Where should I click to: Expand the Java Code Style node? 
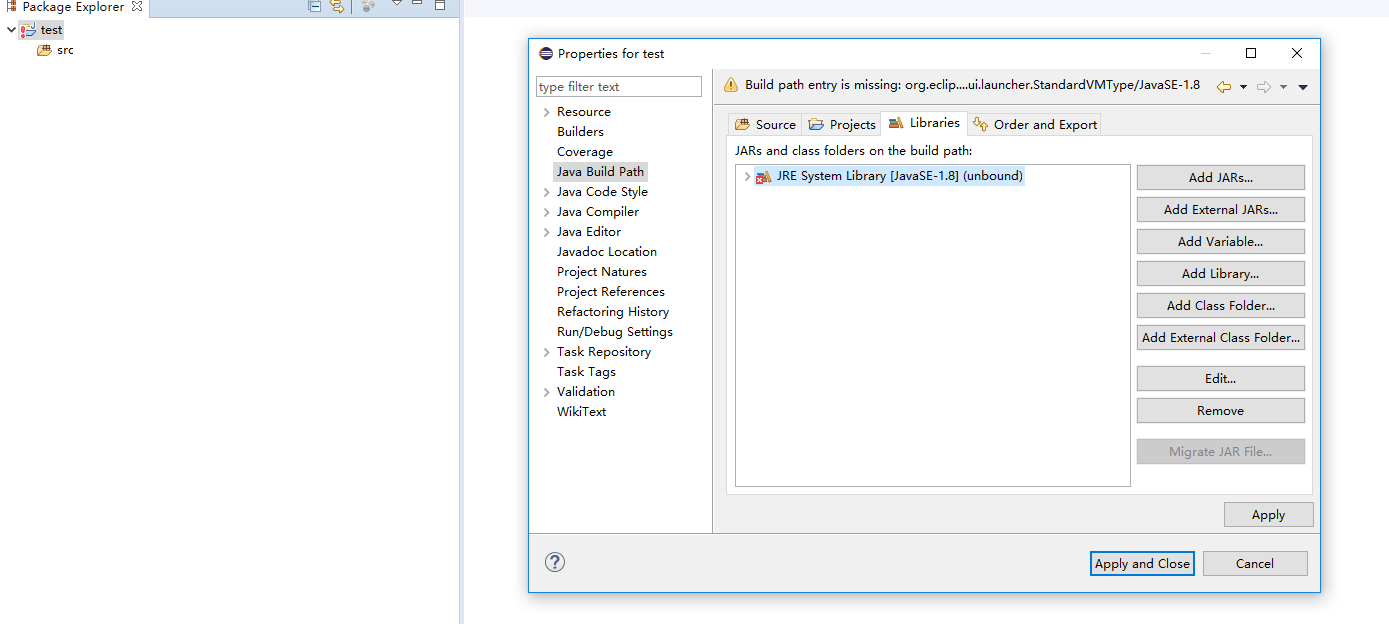(x=546, y=192)
